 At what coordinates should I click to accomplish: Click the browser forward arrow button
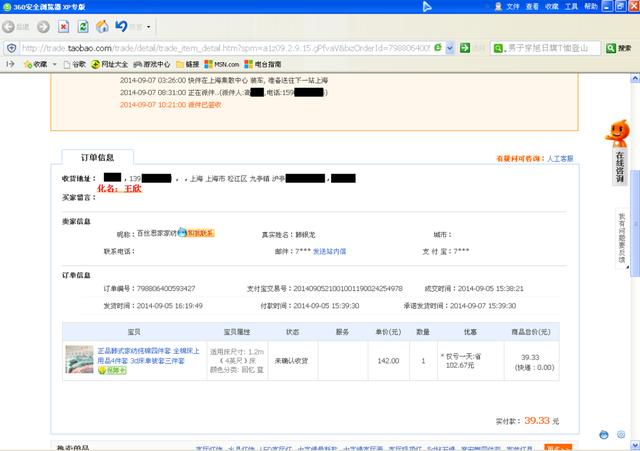coord(43,27)
